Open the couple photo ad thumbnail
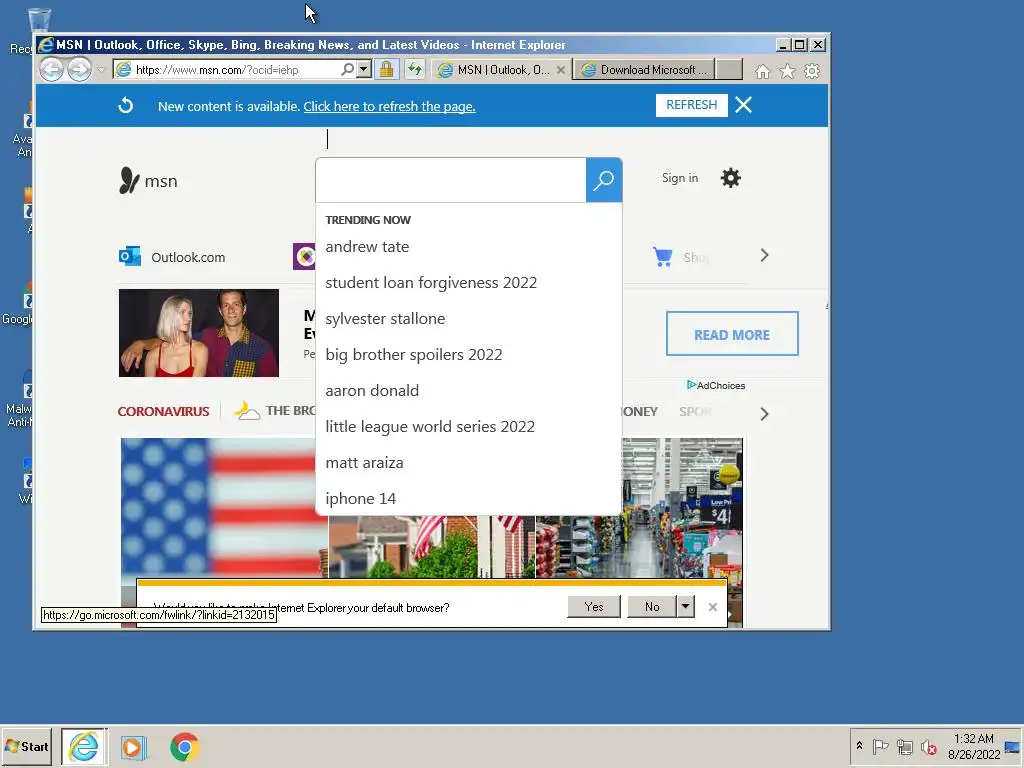 click(199, 333)
